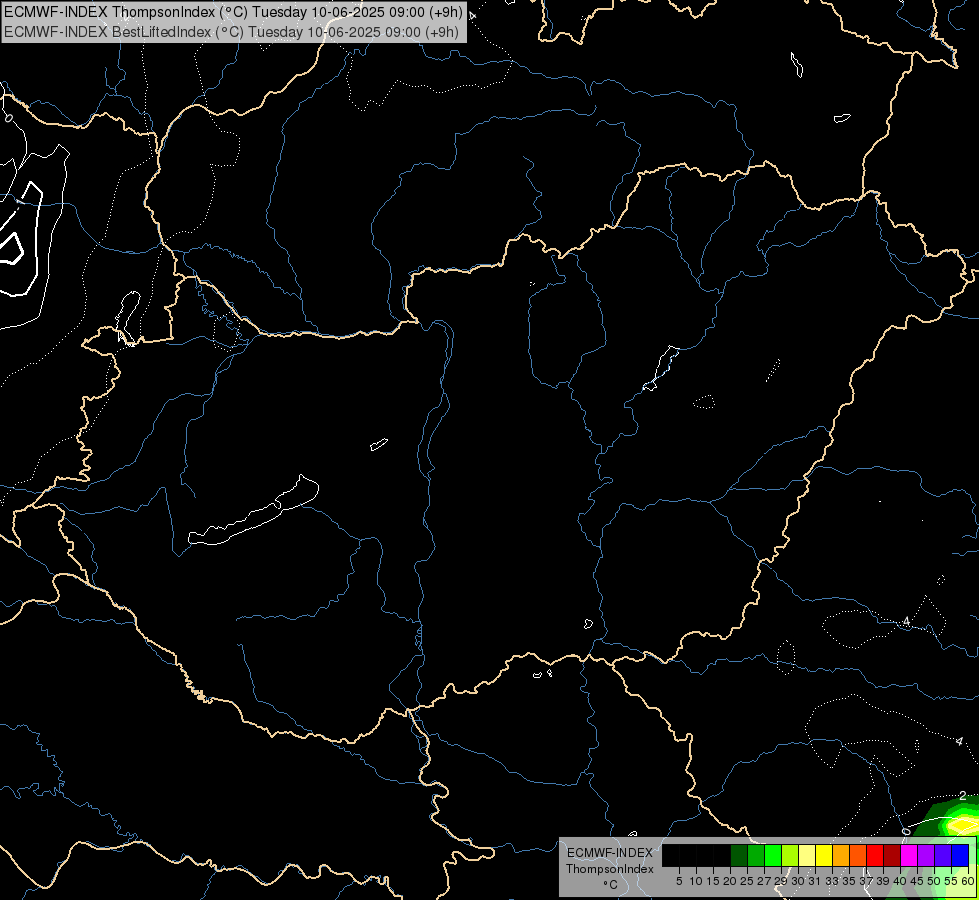Pick the indigo 50–55 legend swatch
This screenshot has height=900, width=979.
click(943, 855)
